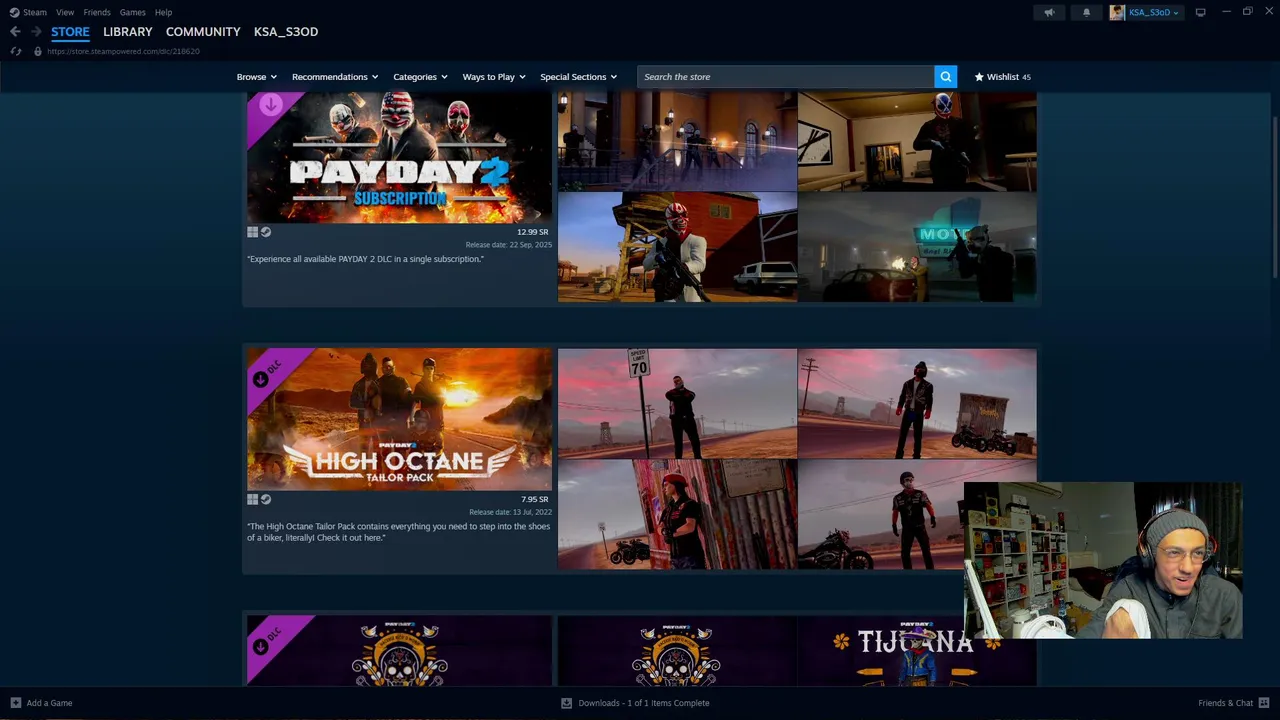
Task: Open the High Octane biker beside trailer screenshot
Action: [917, 403]
